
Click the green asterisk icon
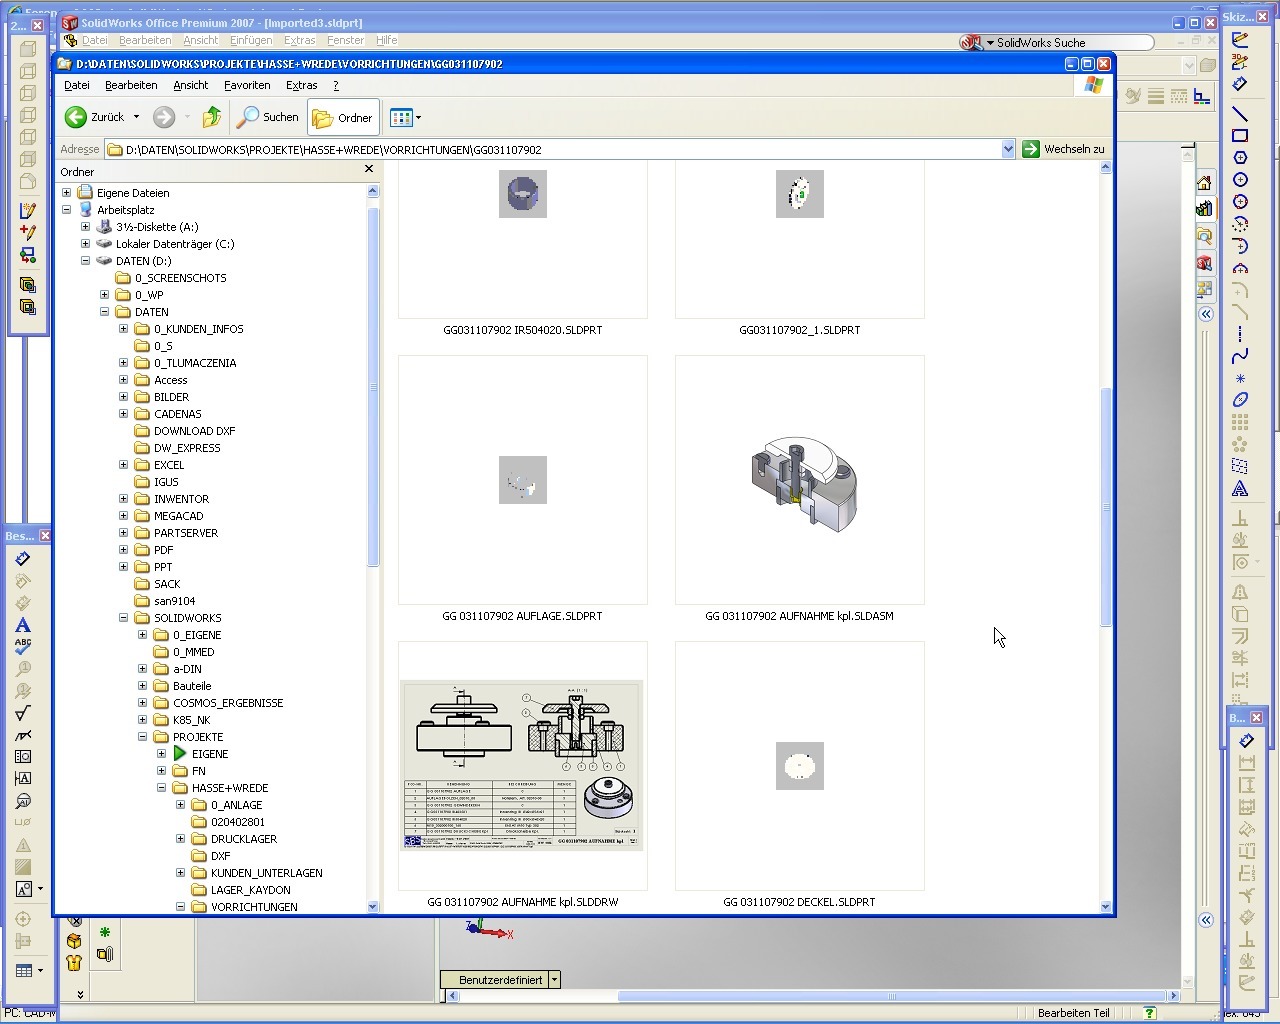[x=105, y=932]
